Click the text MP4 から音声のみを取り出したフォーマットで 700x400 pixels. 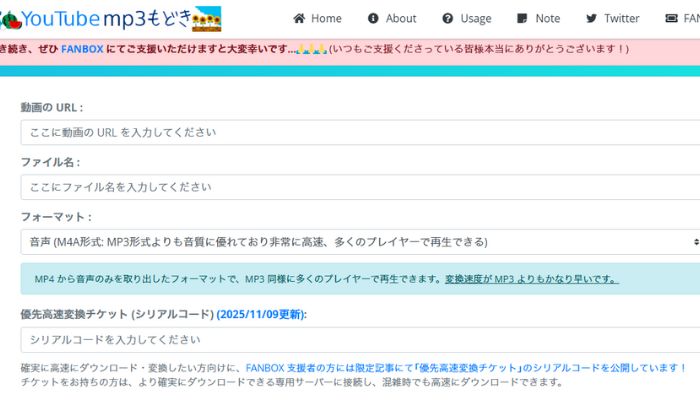tap(138, 279)
